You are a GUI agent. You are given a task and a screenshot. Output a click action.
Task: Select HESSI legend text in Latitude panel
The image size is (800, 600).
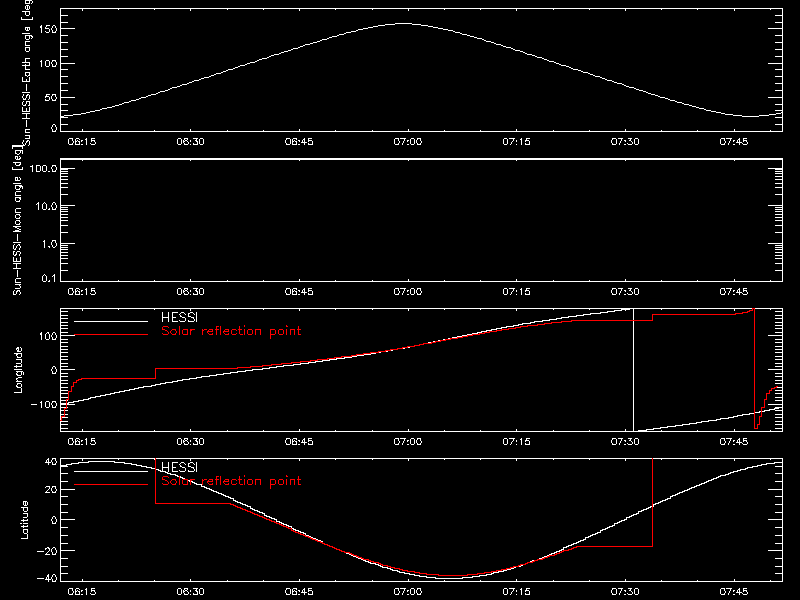(179, 467)
